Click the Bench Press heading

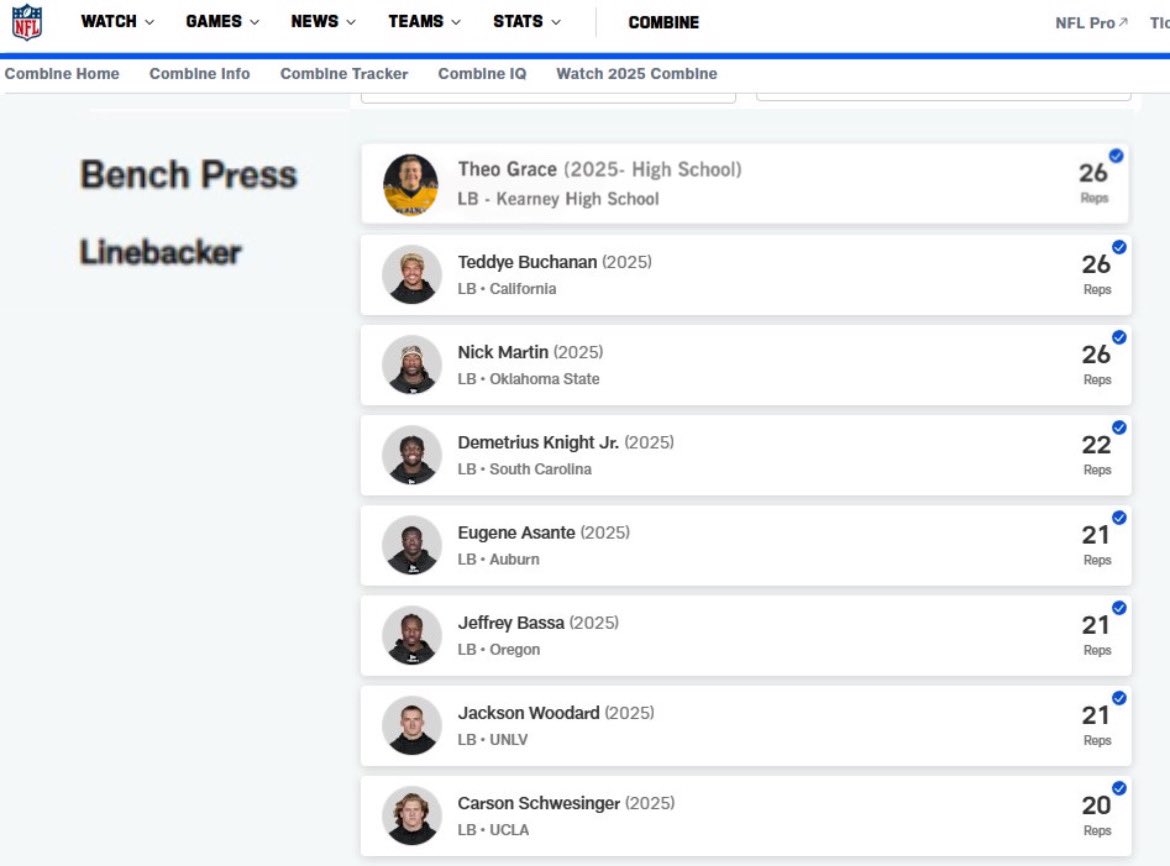point(188,175)
